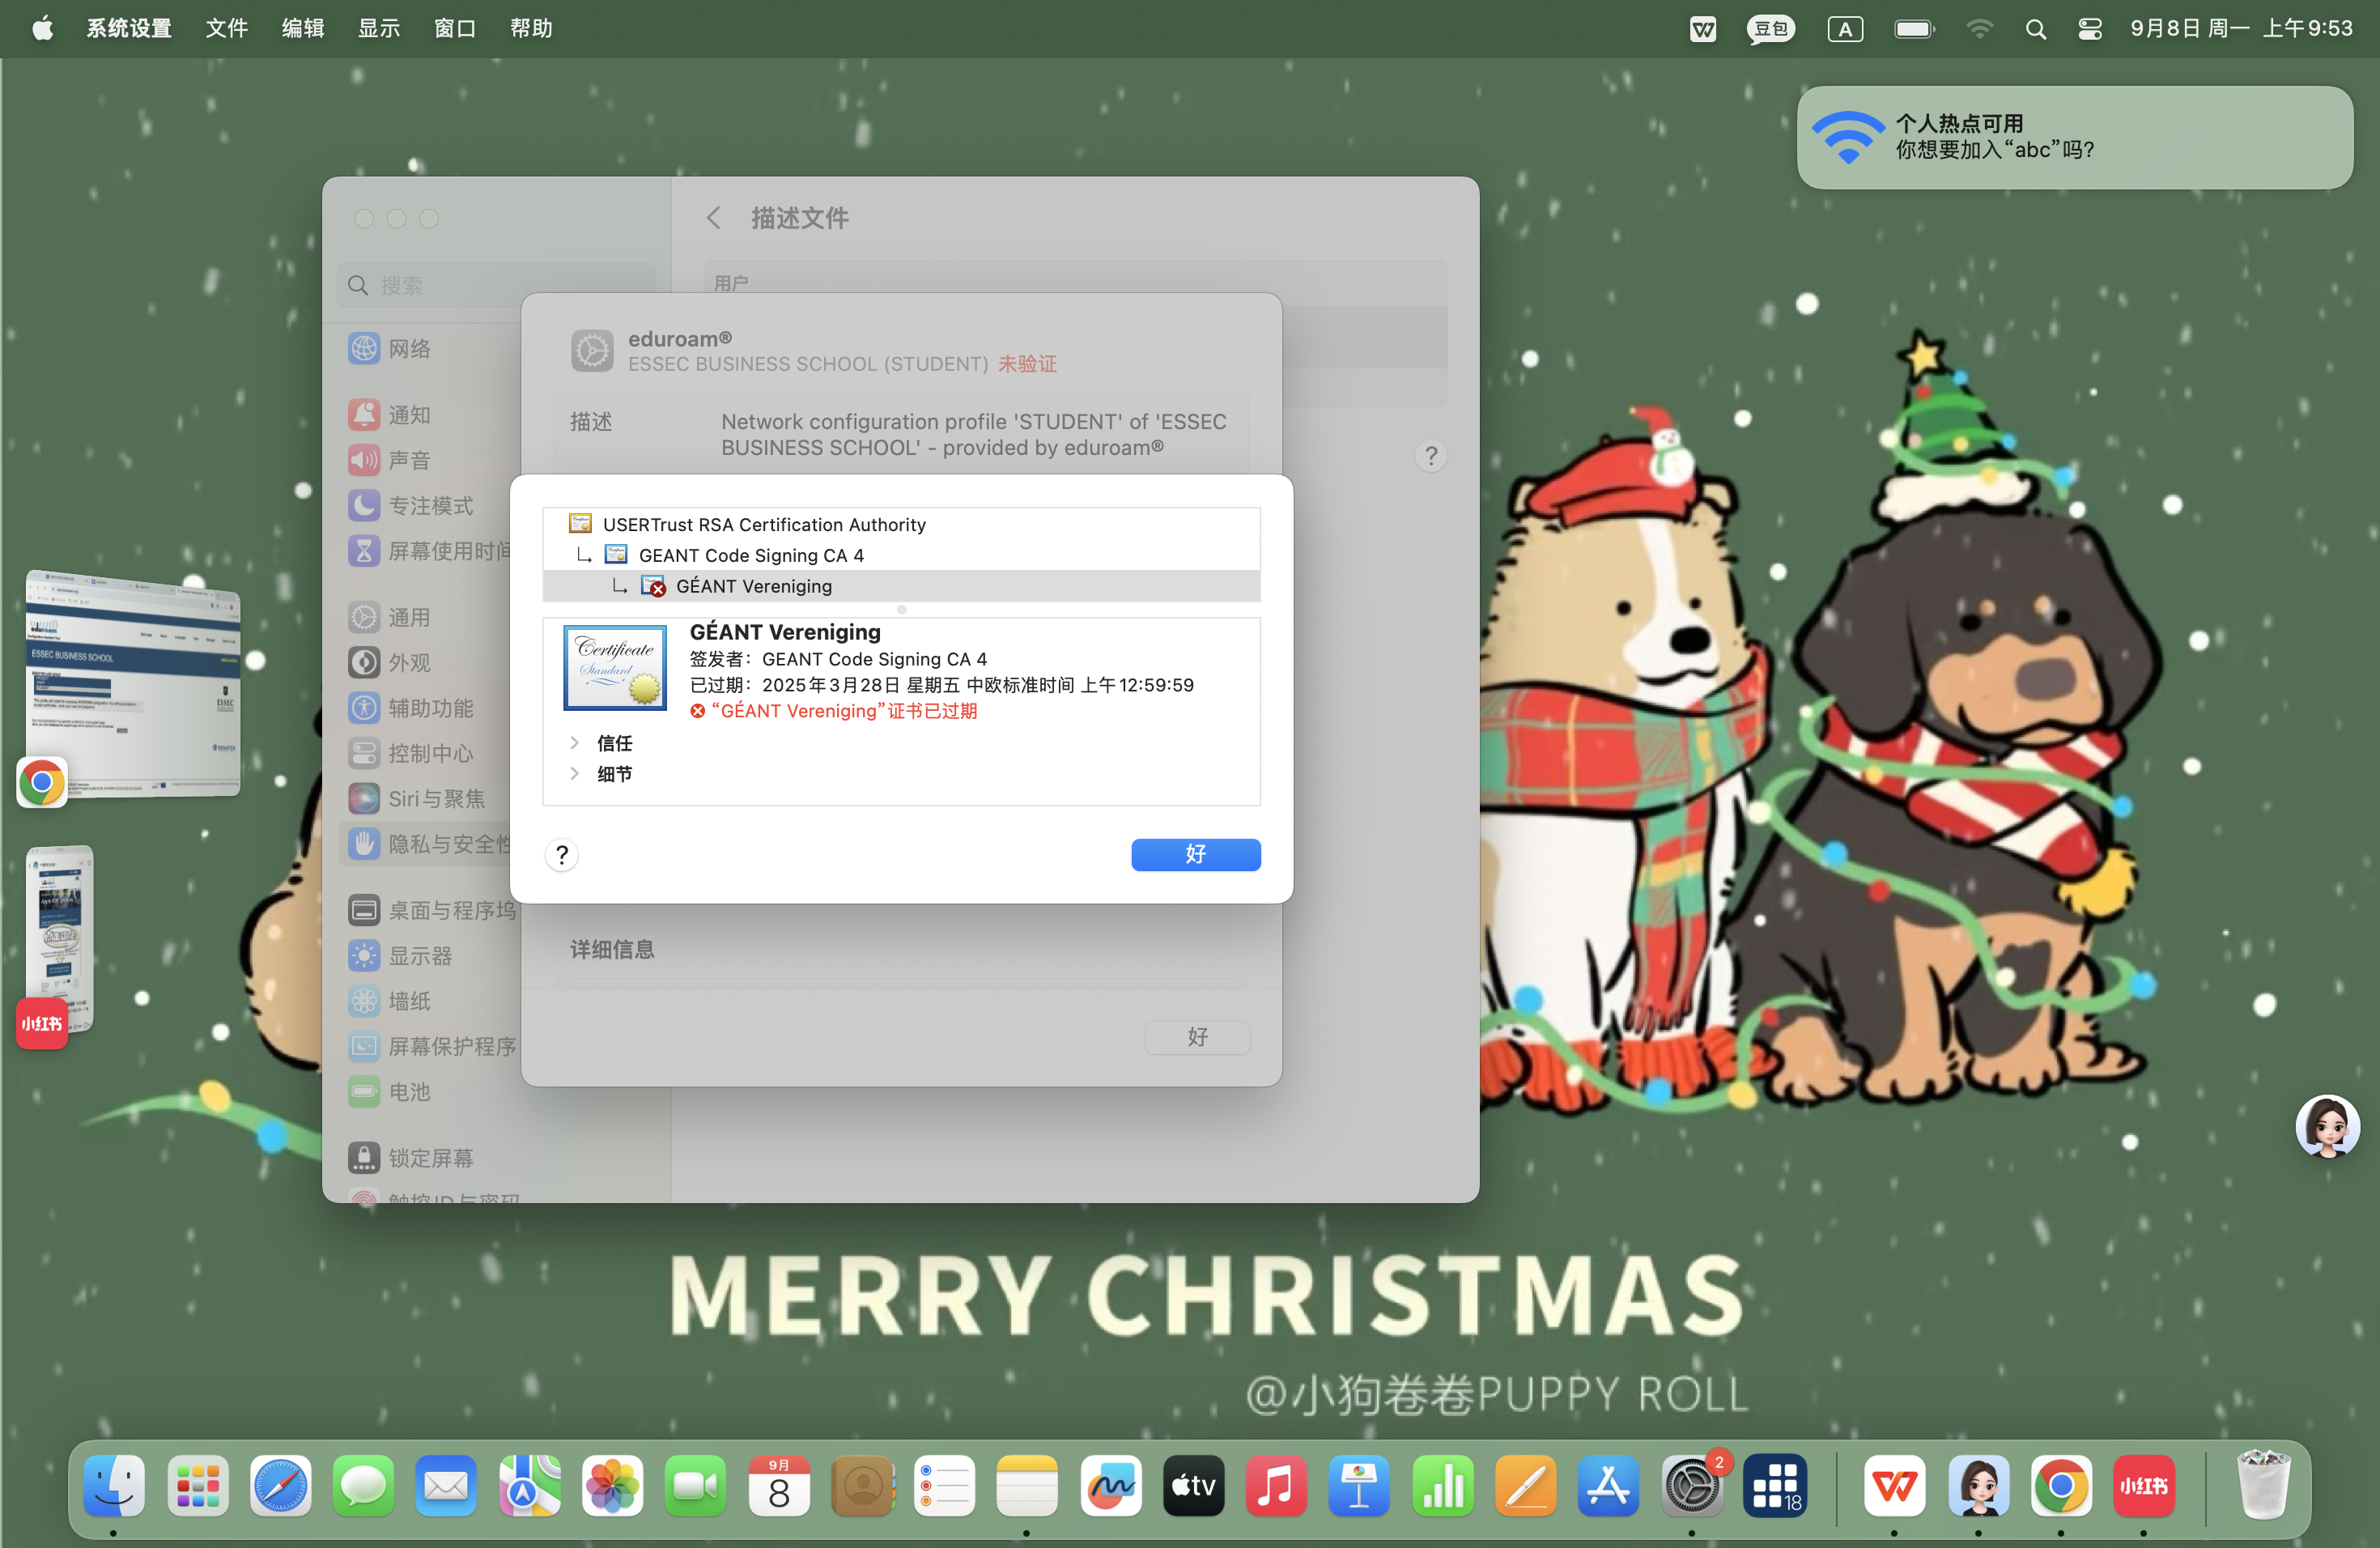Expand the 细节 disclosure triangle
The image size is (2380, 1548).
click(x=574, y=774)
